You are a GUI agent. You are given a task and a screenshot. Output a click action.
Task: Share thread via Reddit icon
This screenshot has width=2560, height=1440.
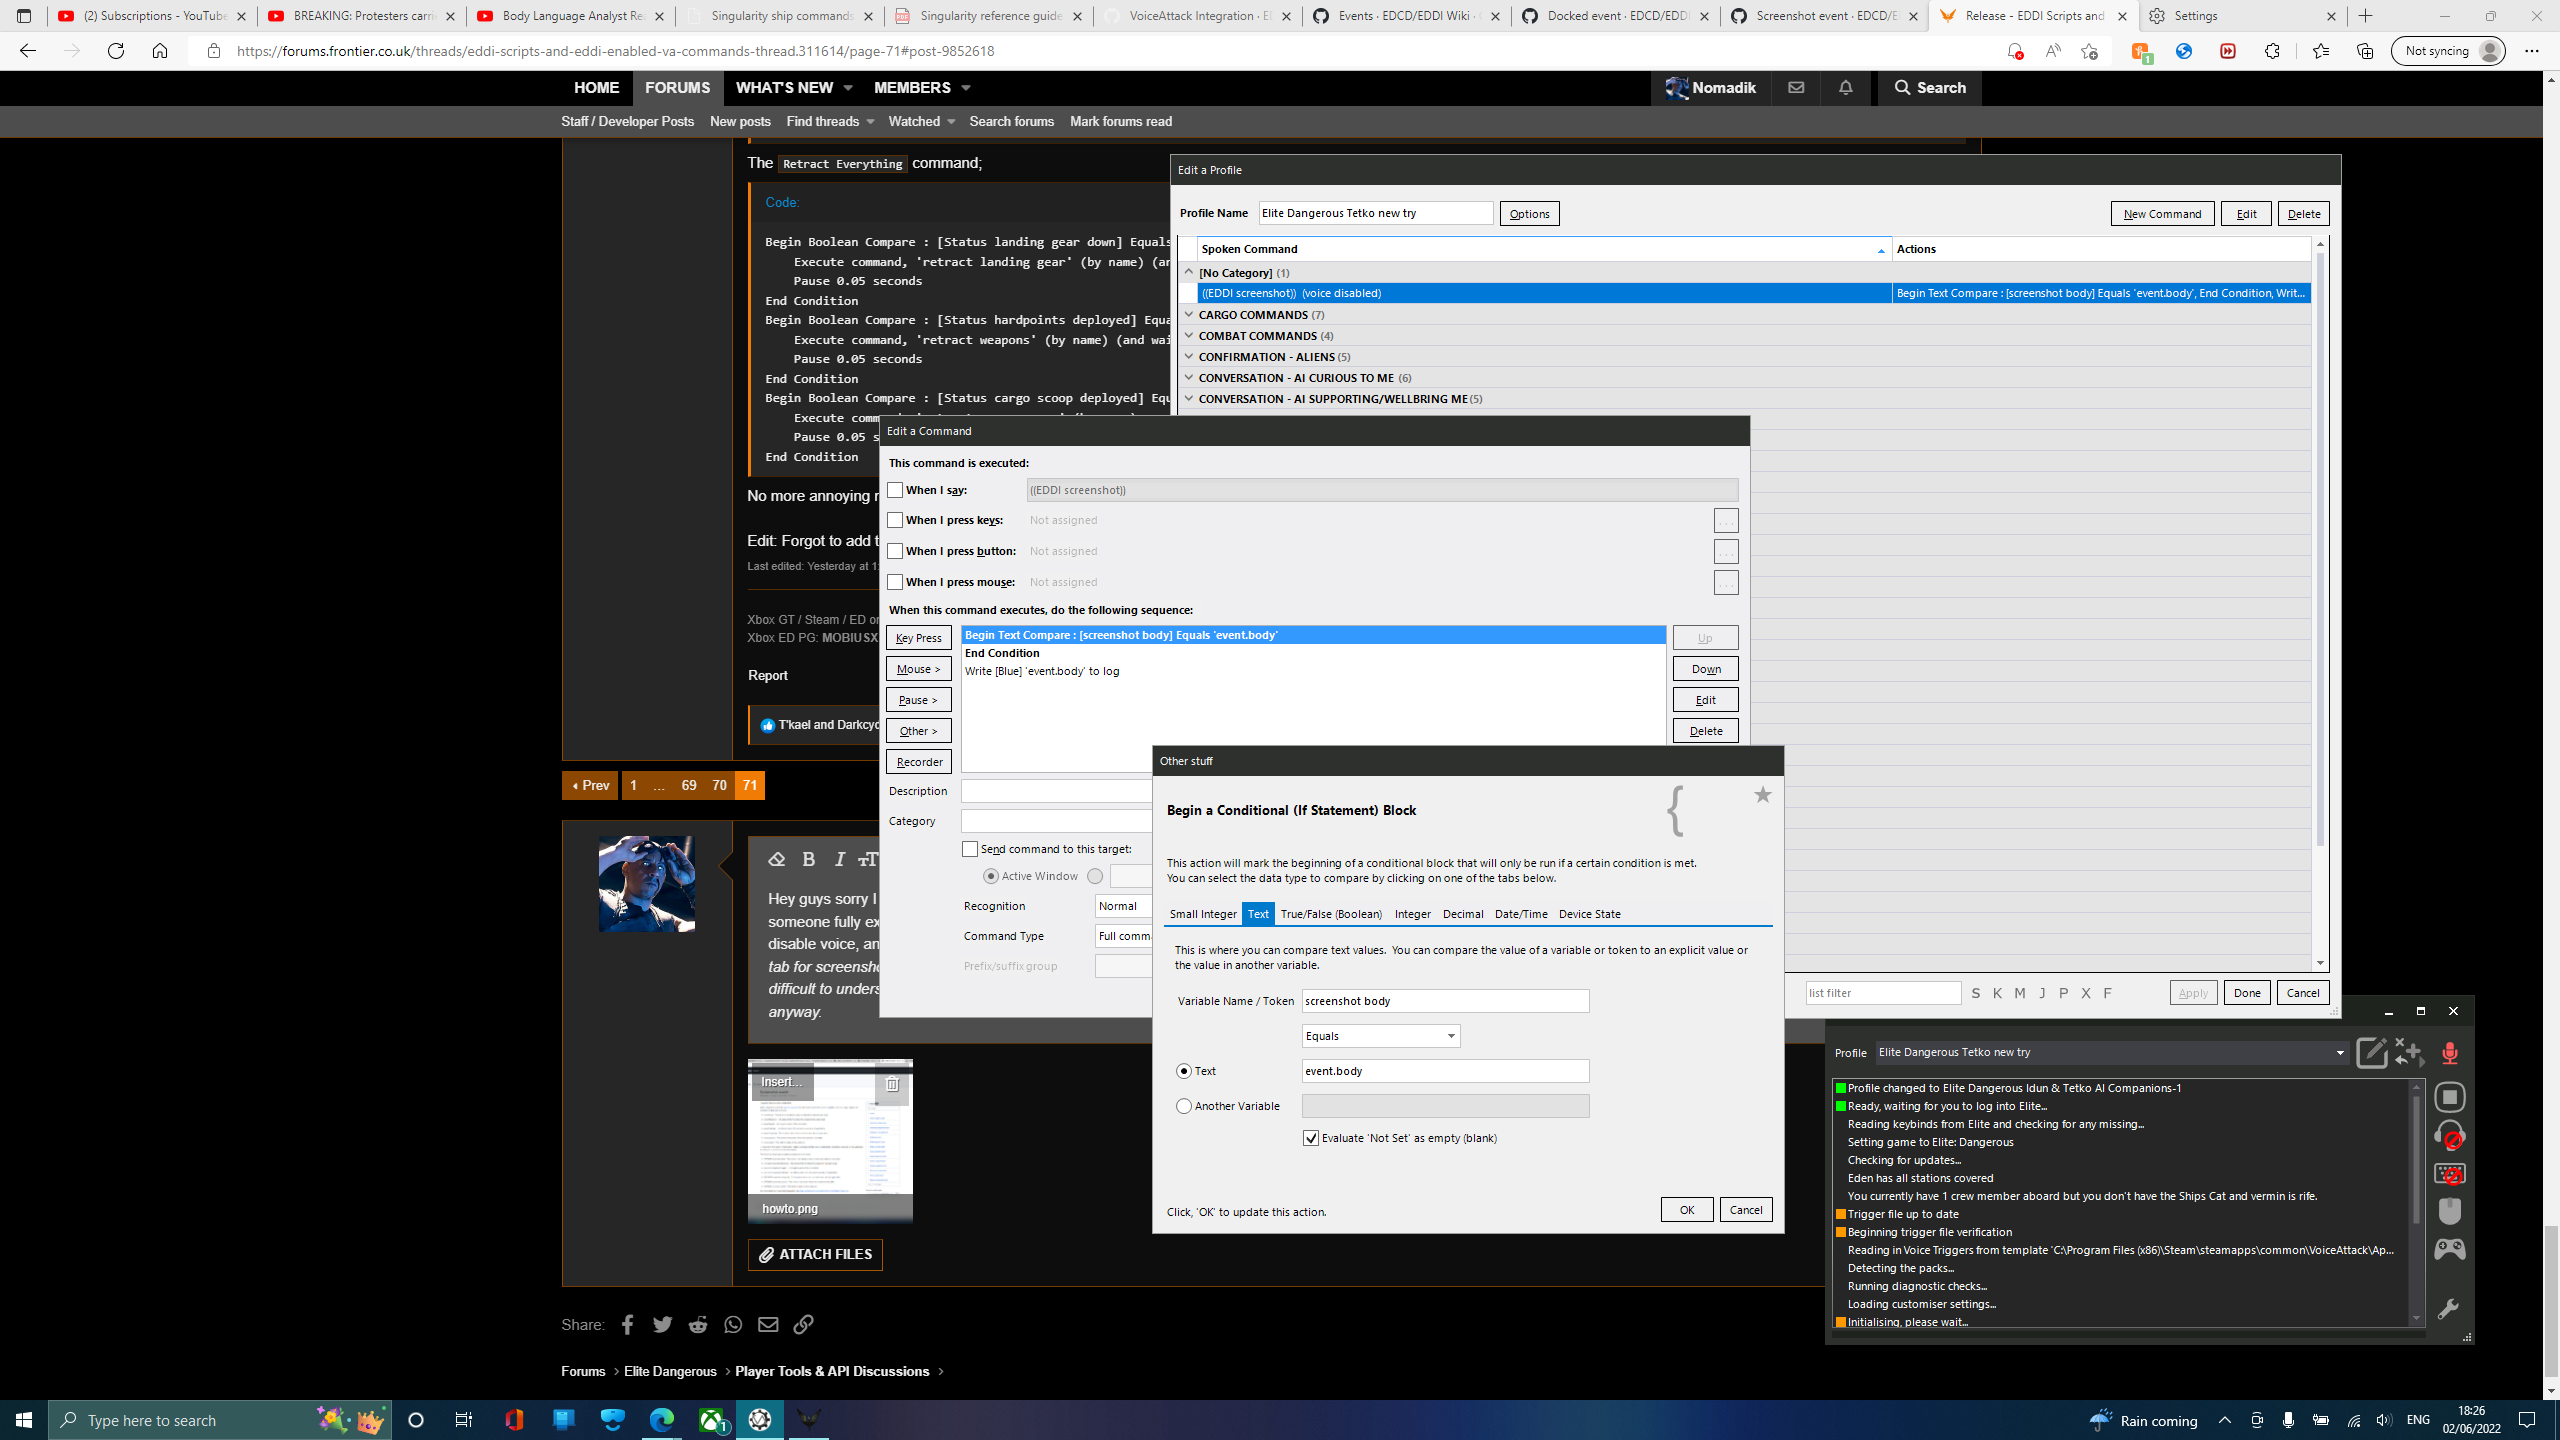tap(697, 1324)
